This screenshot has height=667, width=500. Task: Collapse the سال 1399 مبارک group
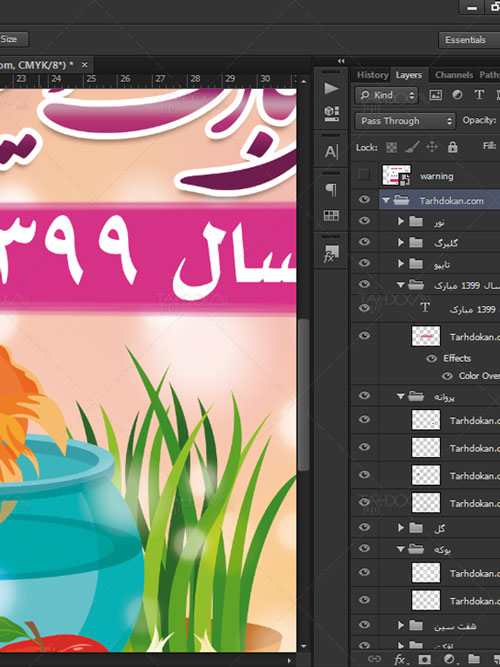400,285
